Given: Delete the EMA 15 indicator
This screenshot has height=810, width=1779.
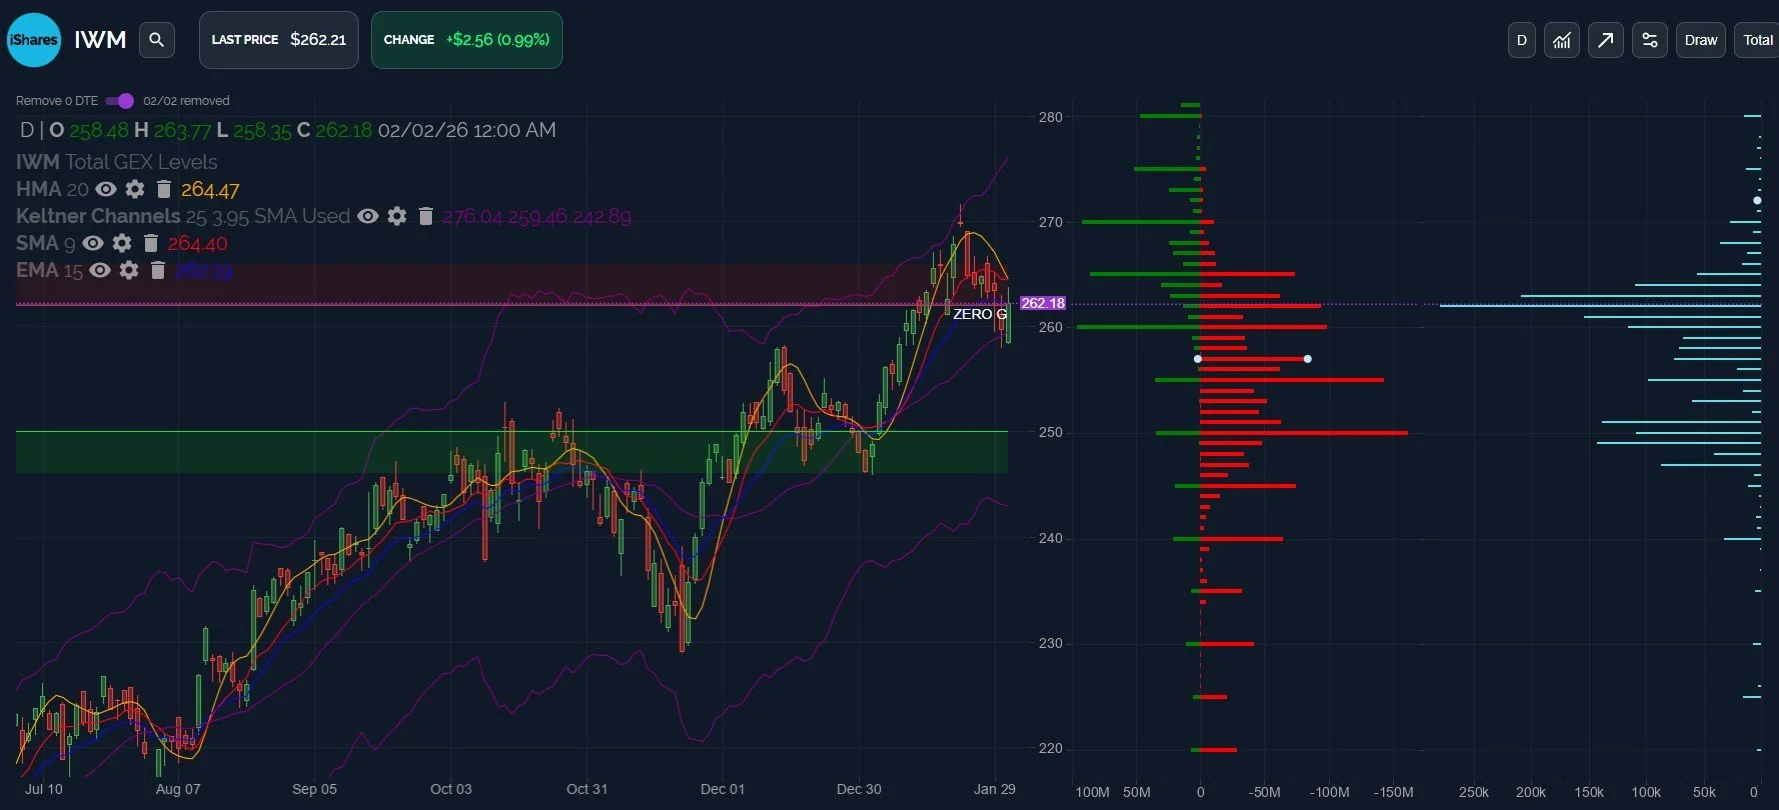Looking at the screenshot, I should pos(158,270).
